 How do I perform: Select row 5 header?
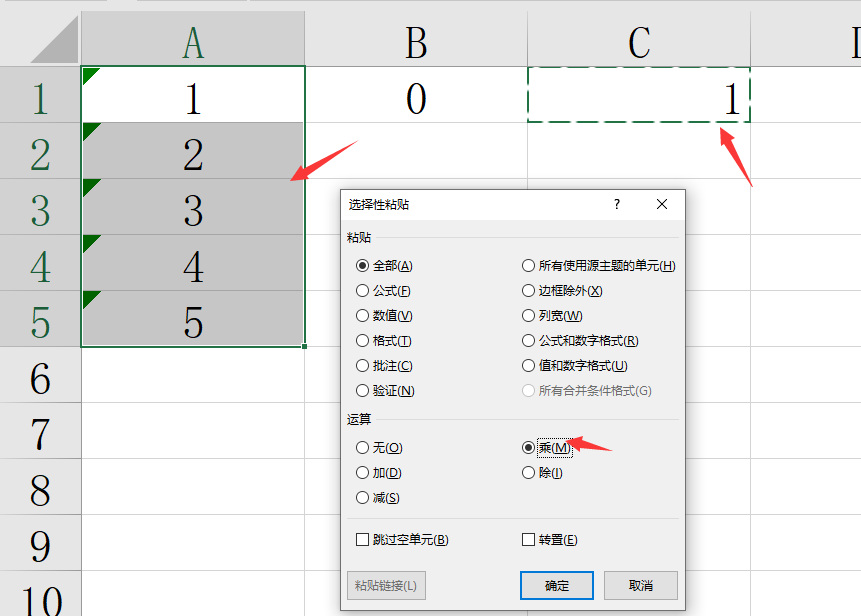(x=40, y=319)
